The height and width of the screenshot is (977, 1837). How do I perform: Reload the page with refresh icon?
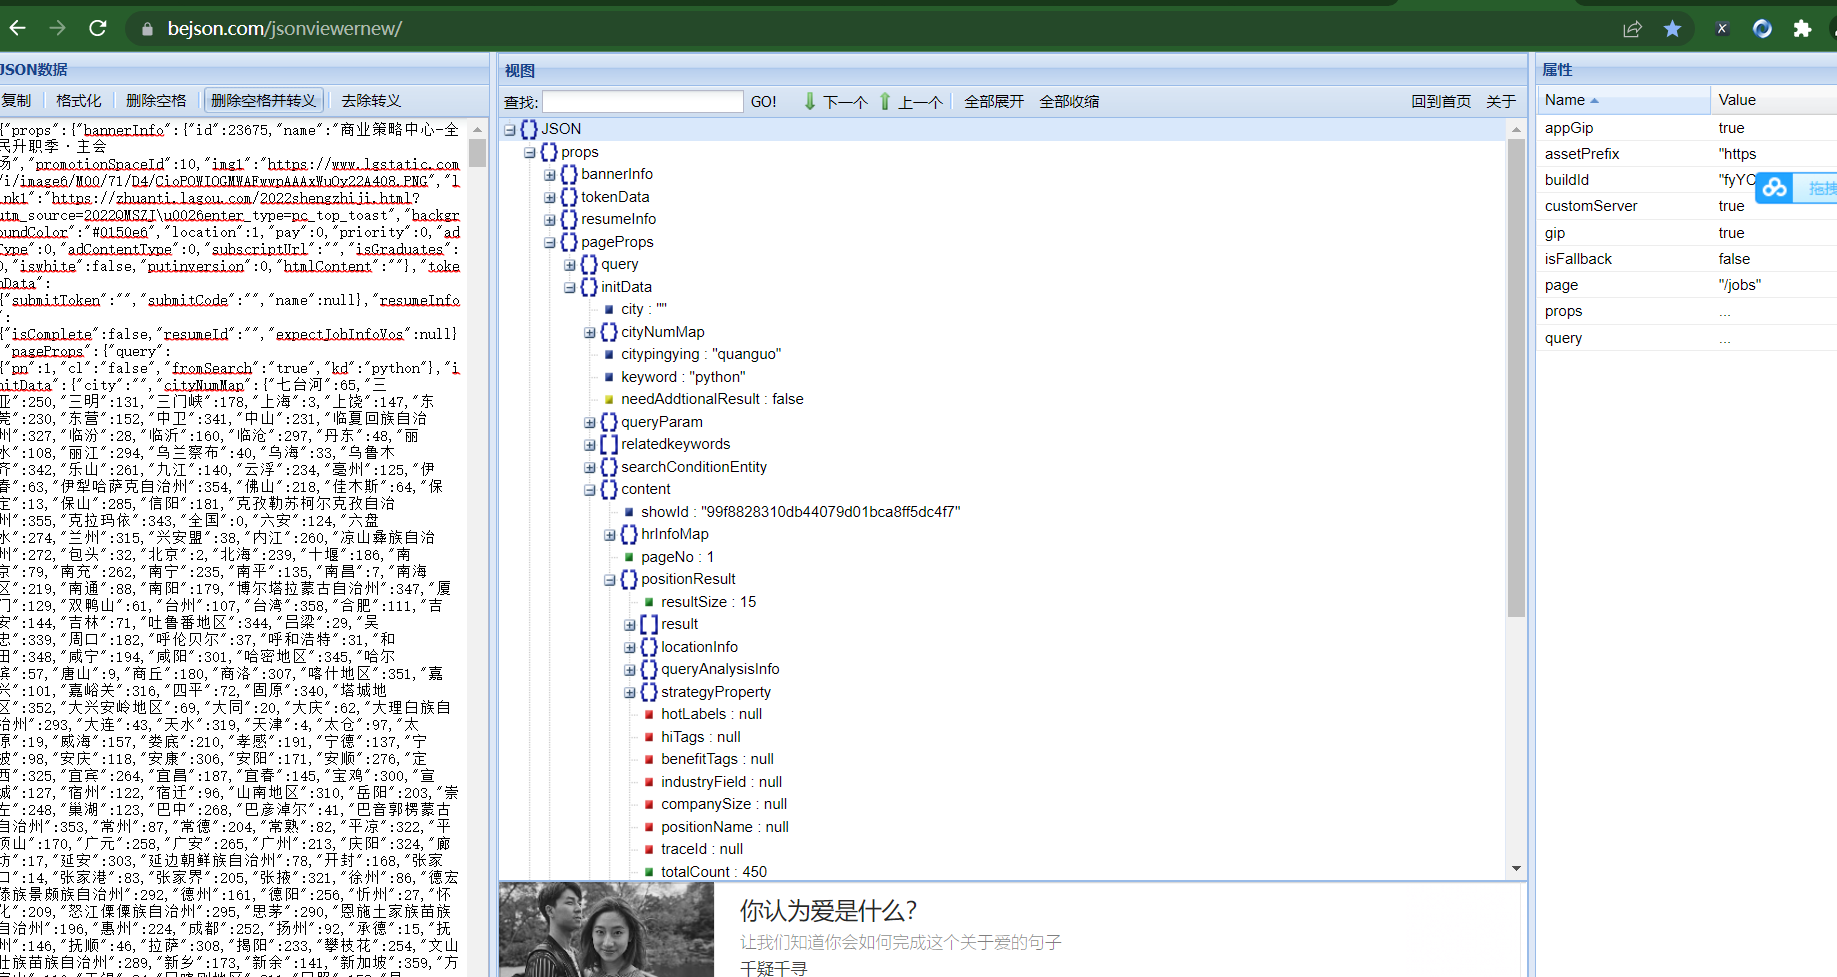click(x=97, y=28)
